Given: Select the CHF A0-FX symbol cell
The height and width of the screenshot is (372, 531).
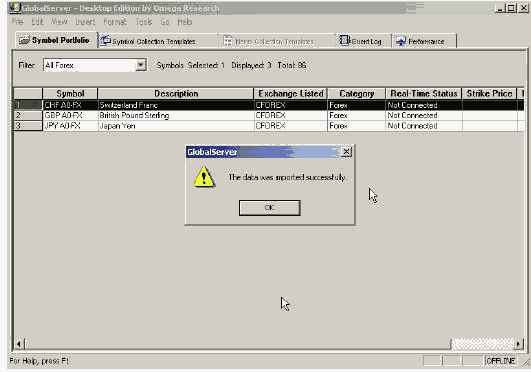Looking at the screenshot, I should (70, 105).
